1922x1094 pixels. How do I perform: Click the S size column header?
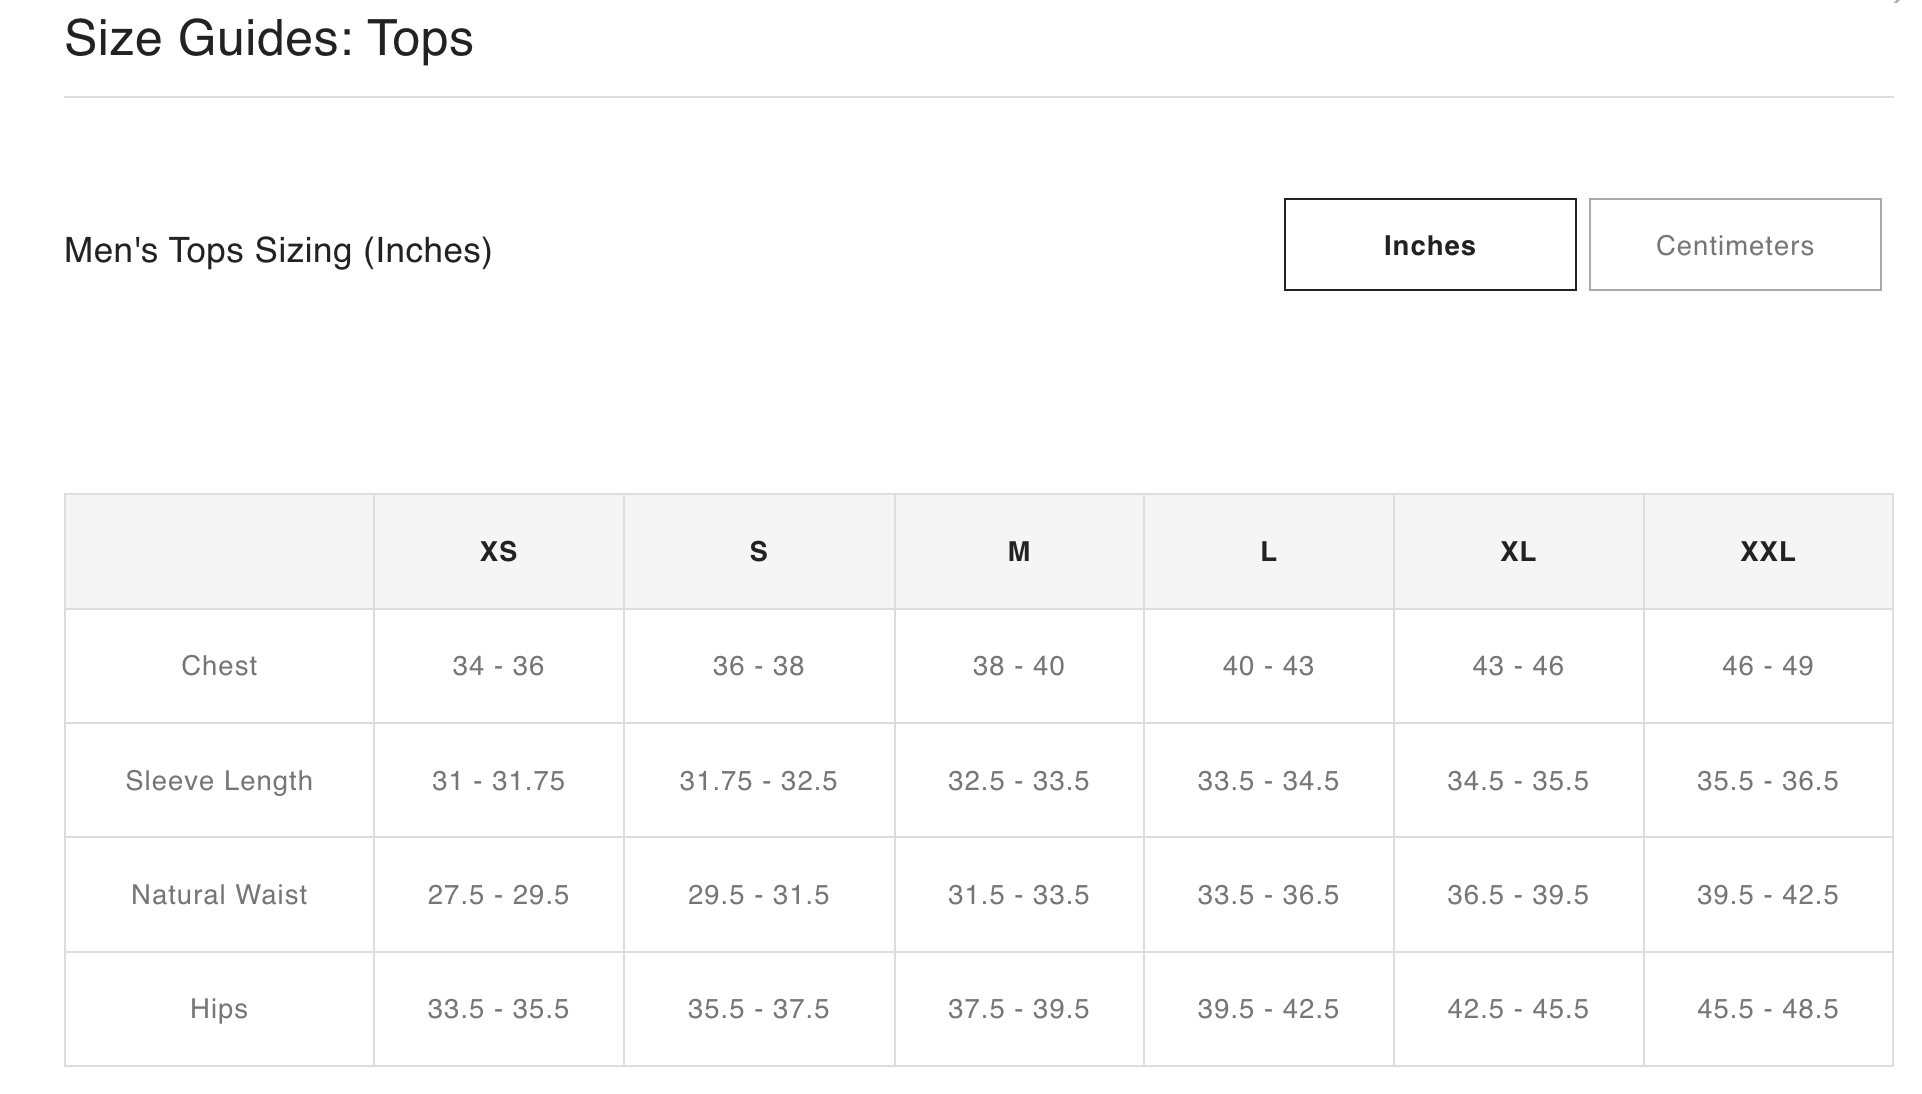[758, 552]
